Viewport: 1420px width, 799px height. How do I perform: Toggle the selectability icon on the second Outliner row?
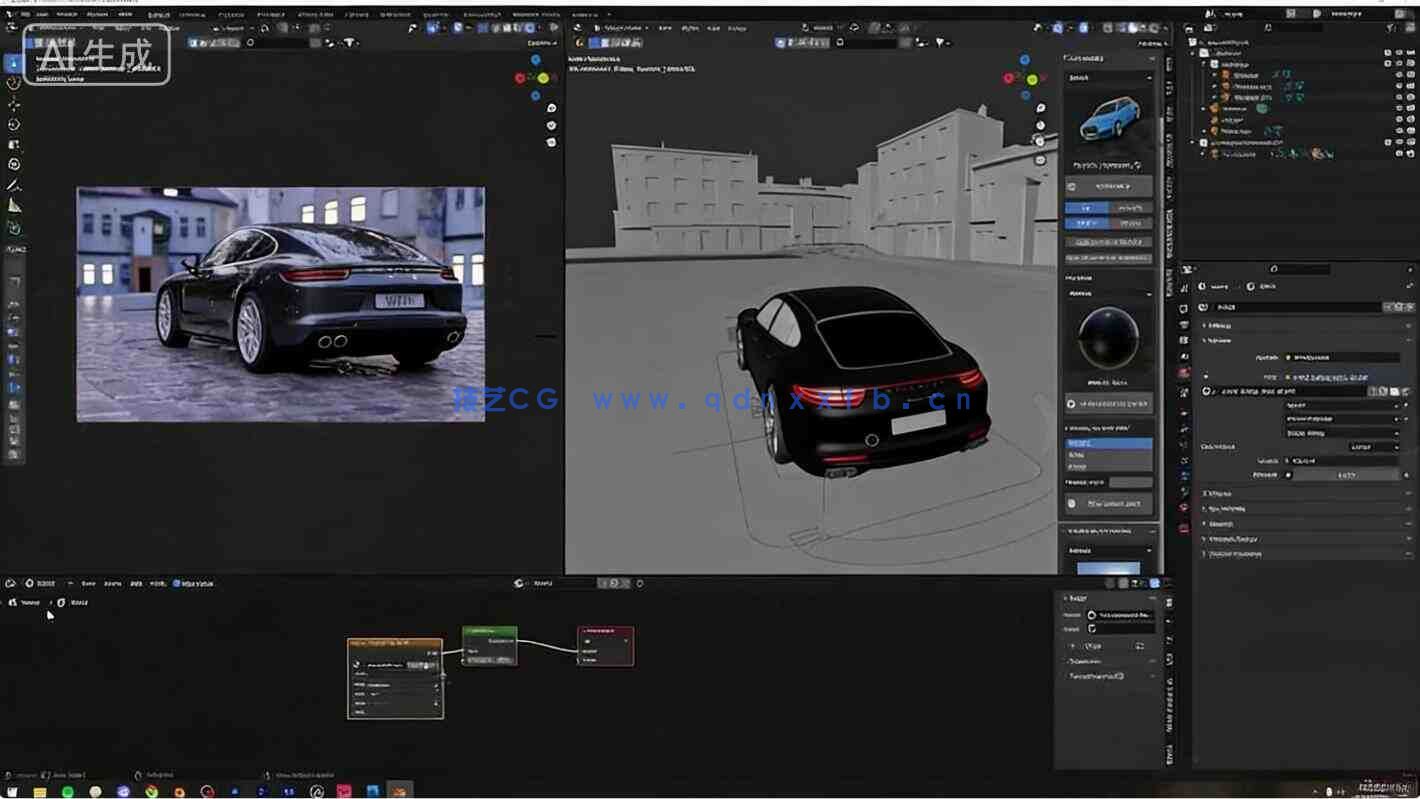click(x=1390, y=64)
